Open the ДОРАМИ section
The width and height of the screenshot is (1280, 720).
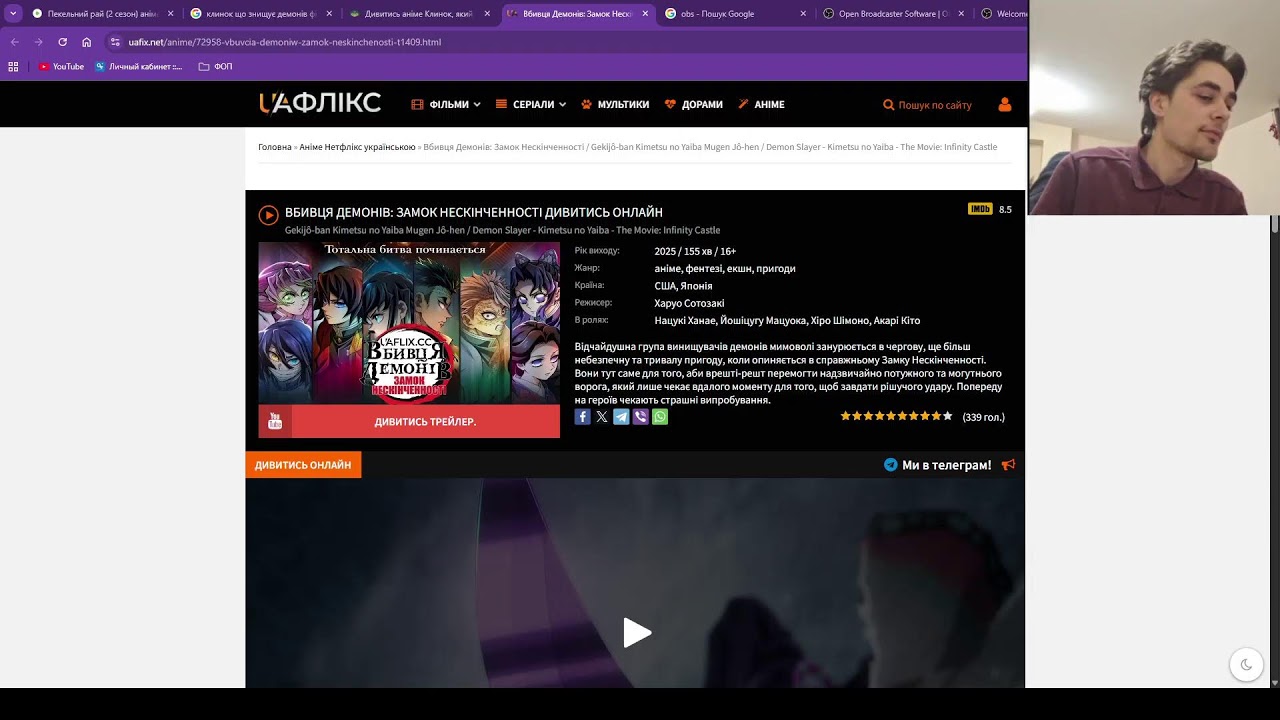pos(693,105)
